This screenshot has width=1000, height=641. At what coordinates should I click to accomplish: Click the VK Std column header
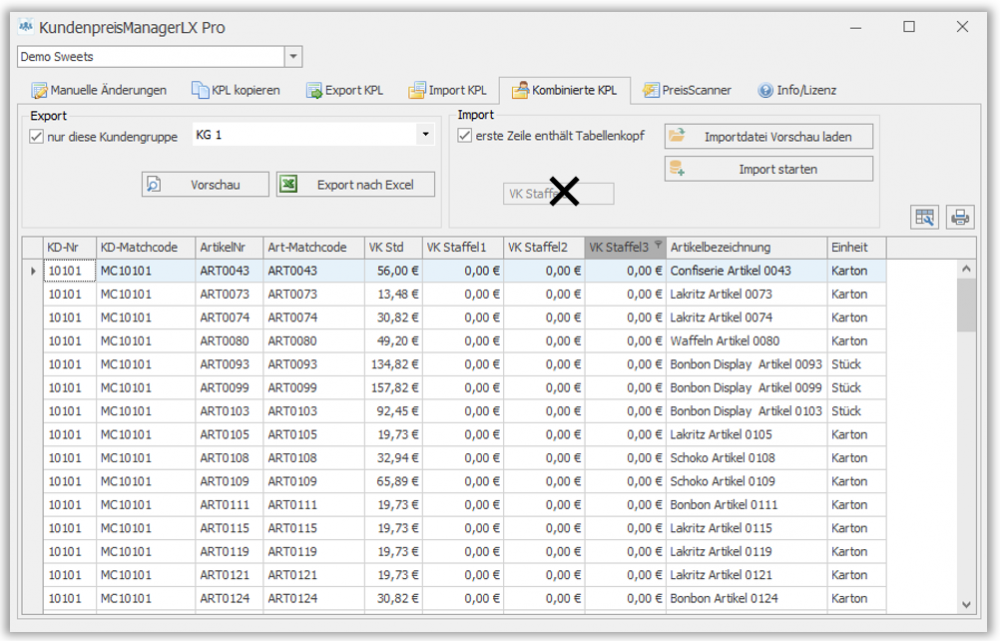point(393,247)
